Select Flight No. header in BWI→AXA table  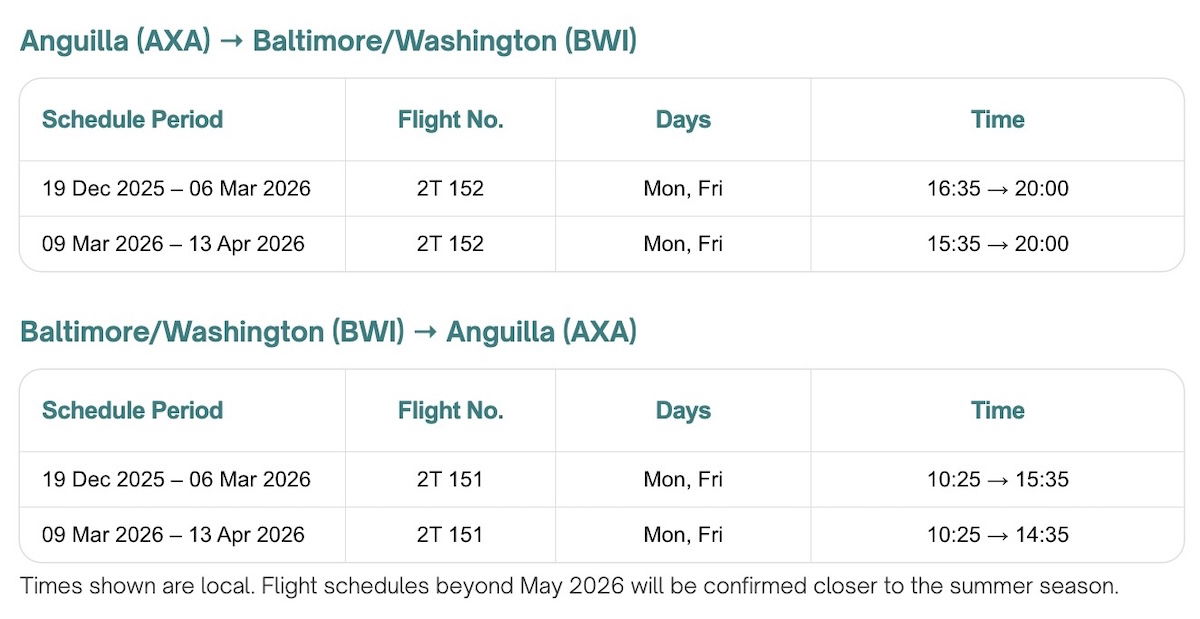[x=450, y=411]
